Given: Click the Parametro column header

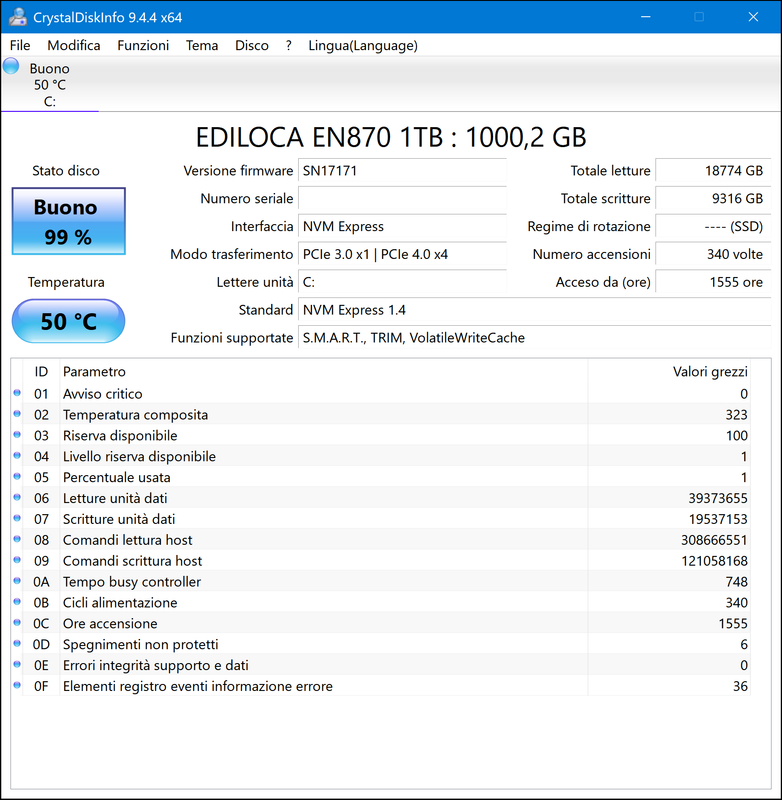Looking at the screenshot, I should pyautogui.click(x=323, y=371).
